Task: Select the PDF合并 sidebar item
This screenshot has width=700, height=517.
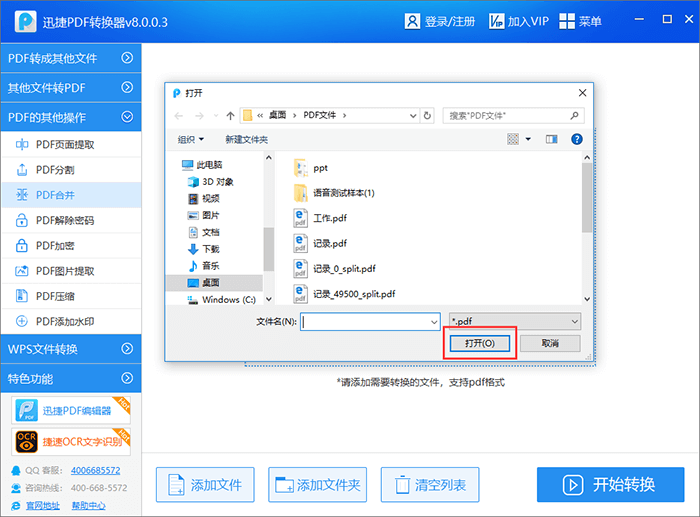Action: (71, 195)
